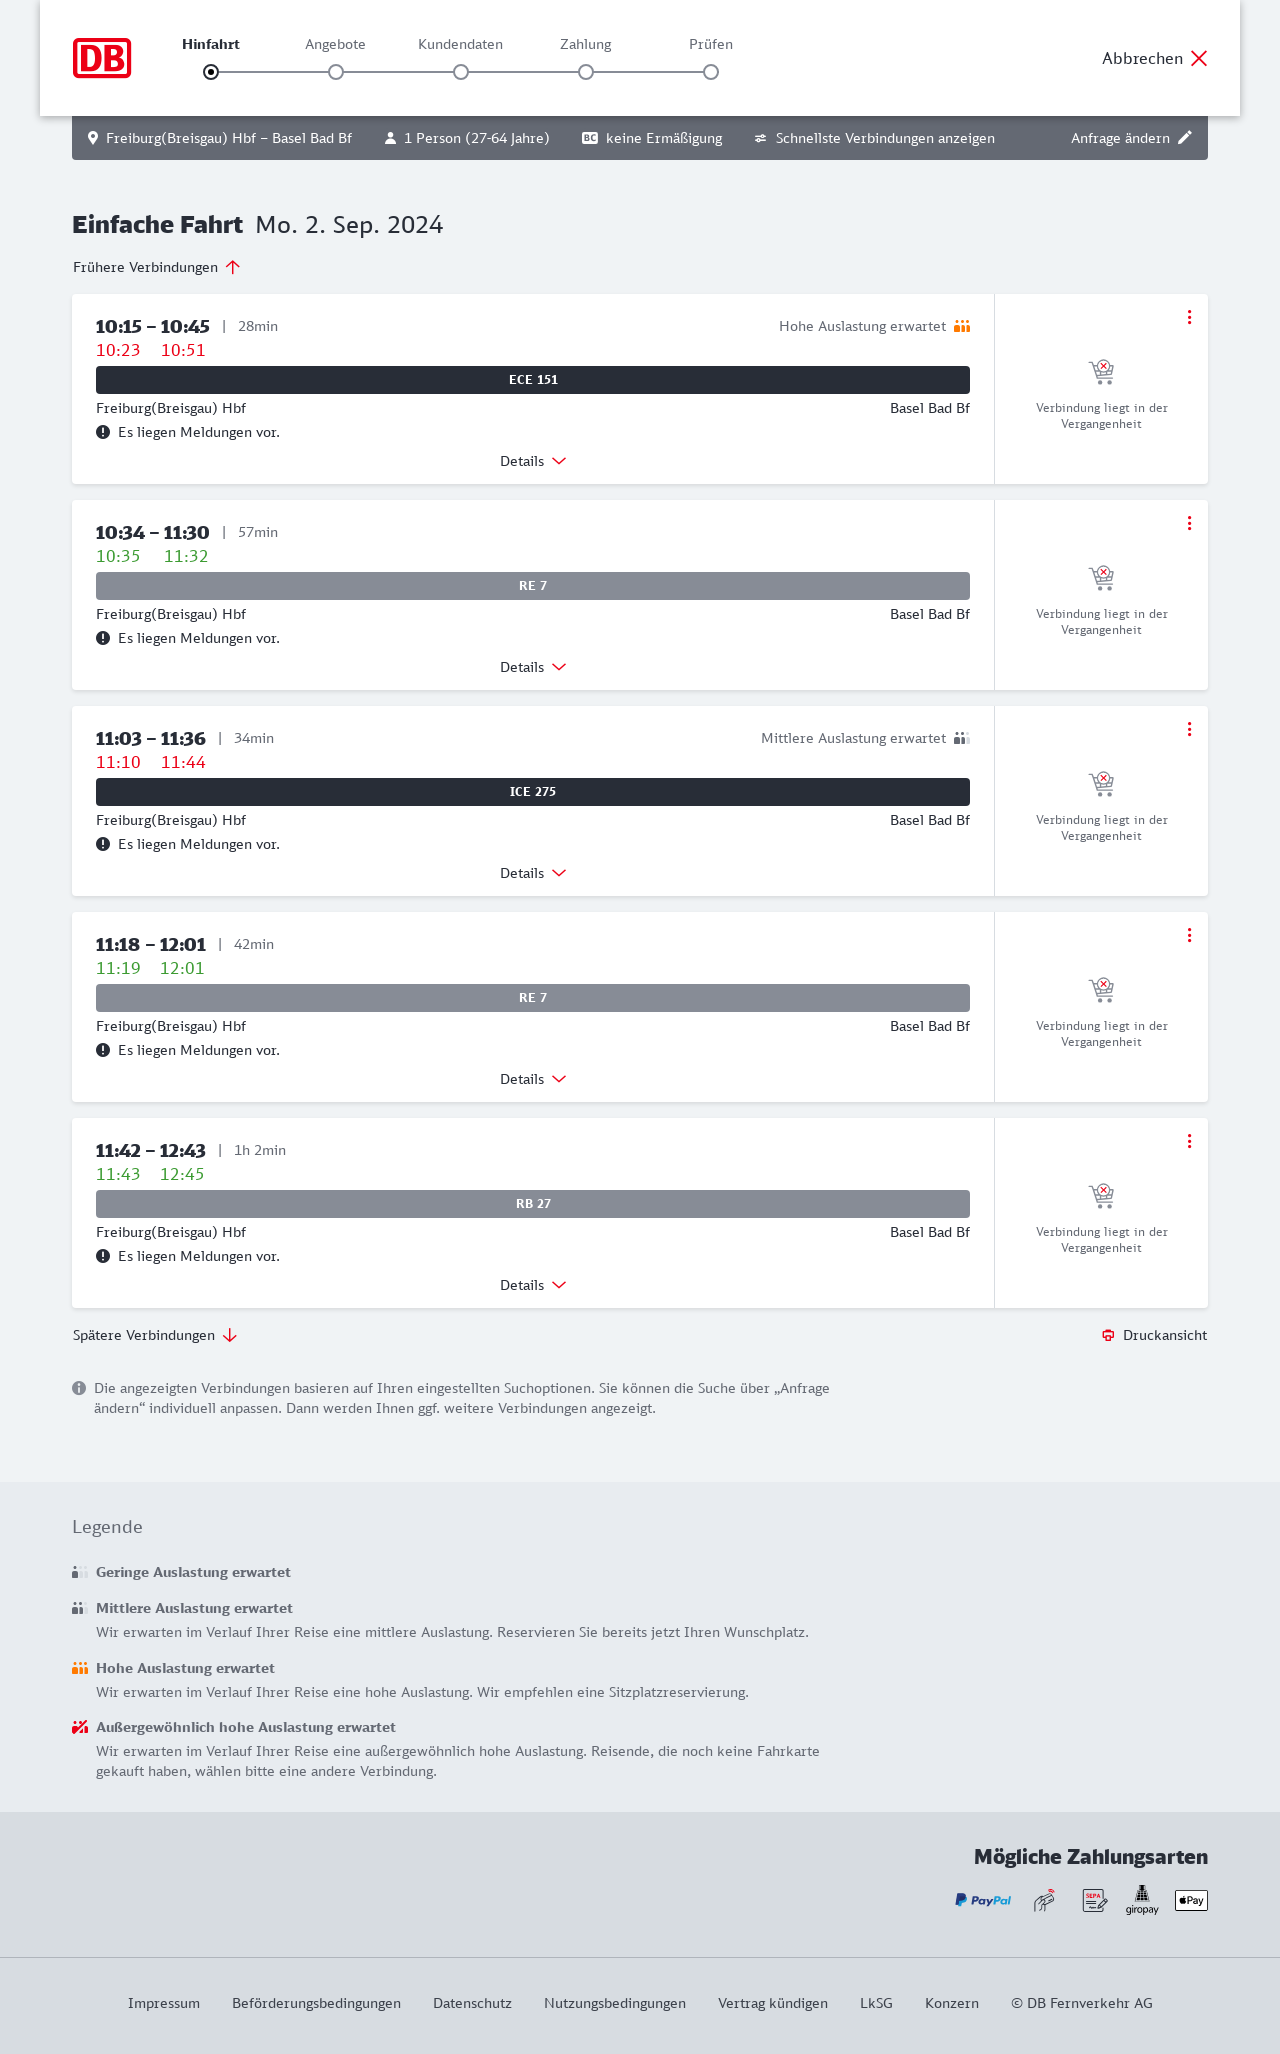Load Spätere Verbindungen

click(155, 1335)
